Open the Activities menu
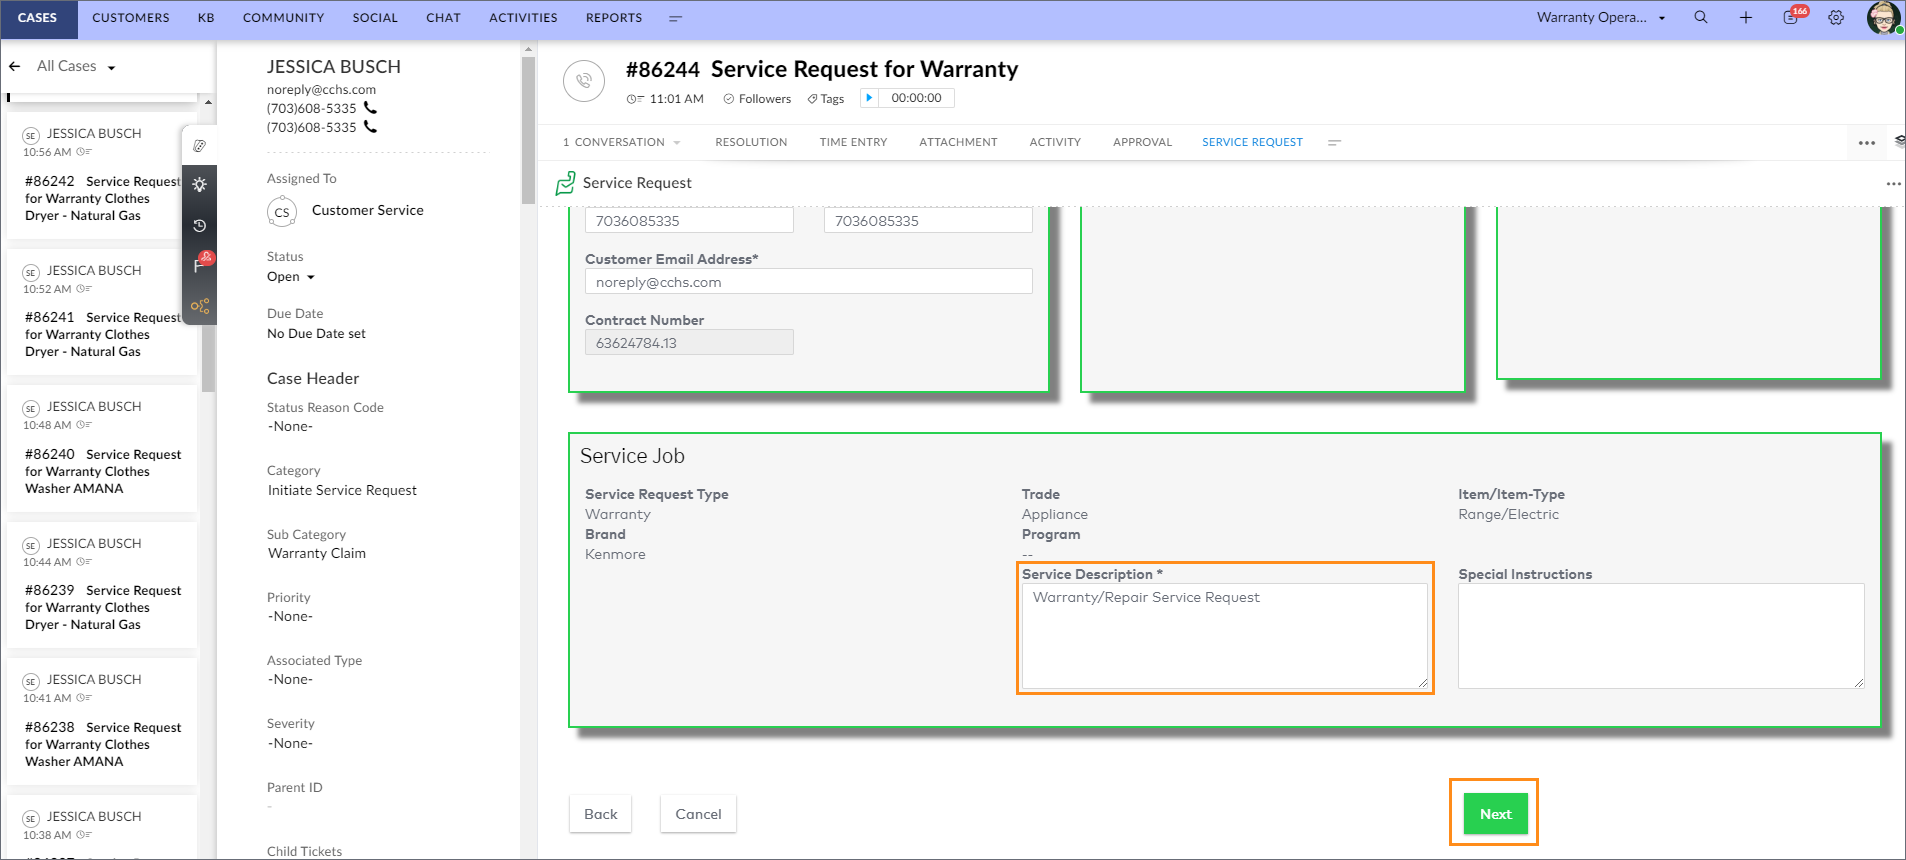Viewport: 1906px width, 860px height. click(523, 18)
